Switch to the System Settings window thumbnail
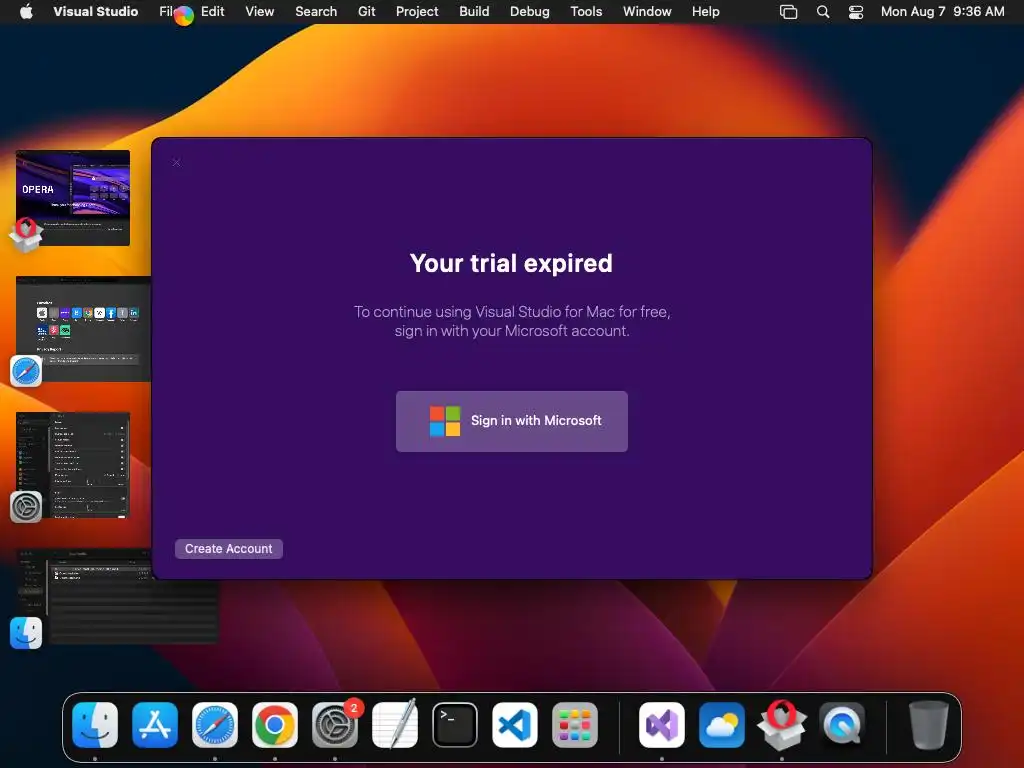Screen dimensions: 1024x768 tap(73, 465)
